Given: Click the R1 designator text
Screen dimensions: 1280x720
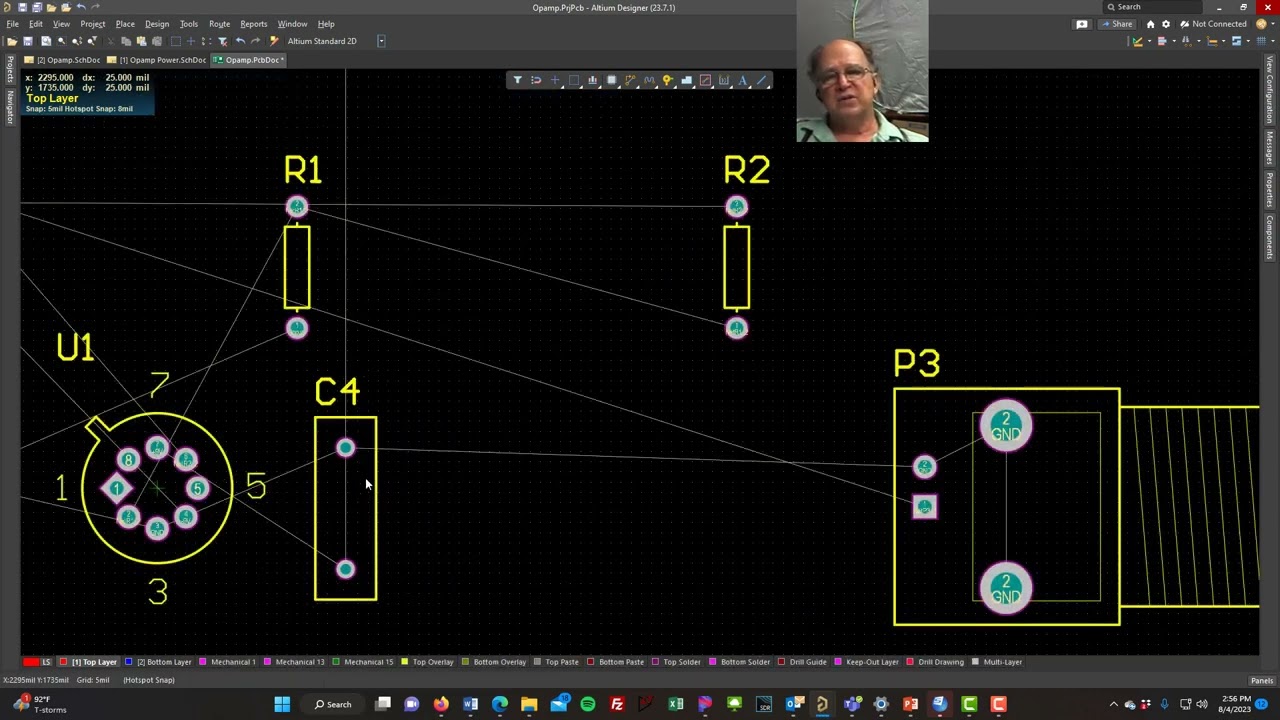Looking at the screenshot, I should coord(303,170).
